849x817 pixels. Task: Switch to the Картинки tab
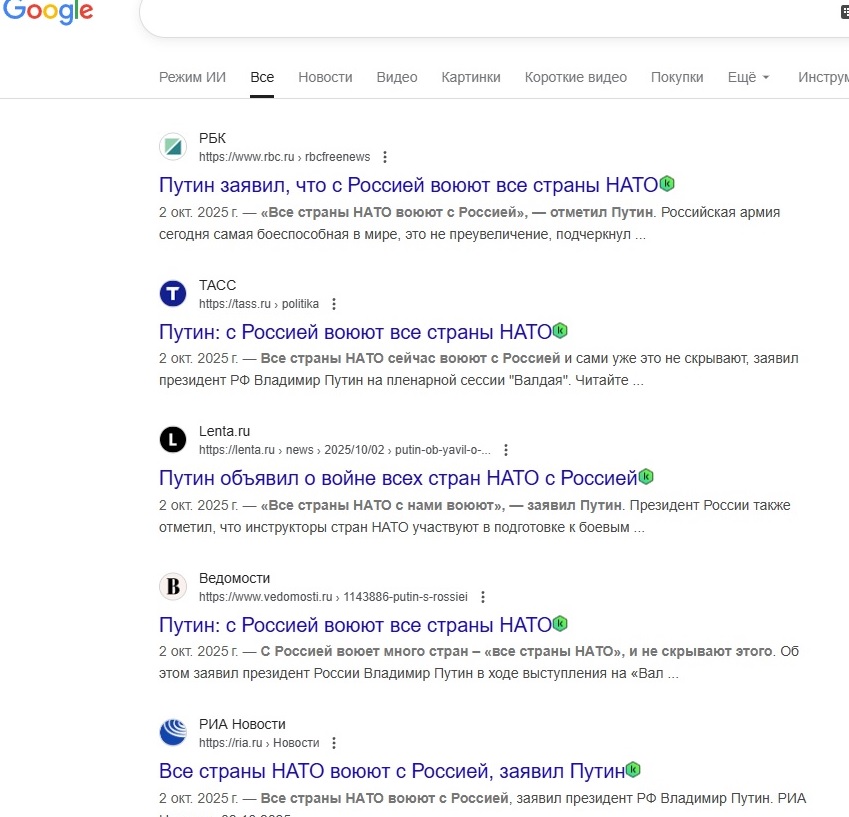click(471, 77)
